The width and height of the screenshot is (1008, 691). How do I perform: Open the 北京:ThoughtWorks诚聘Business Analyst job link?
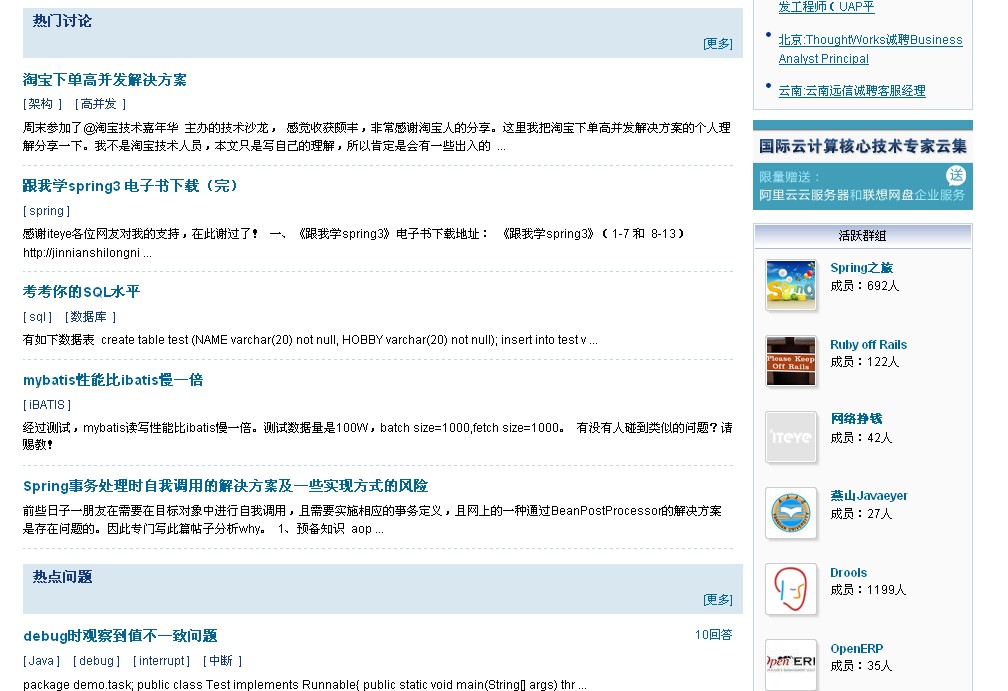point(870,49)
